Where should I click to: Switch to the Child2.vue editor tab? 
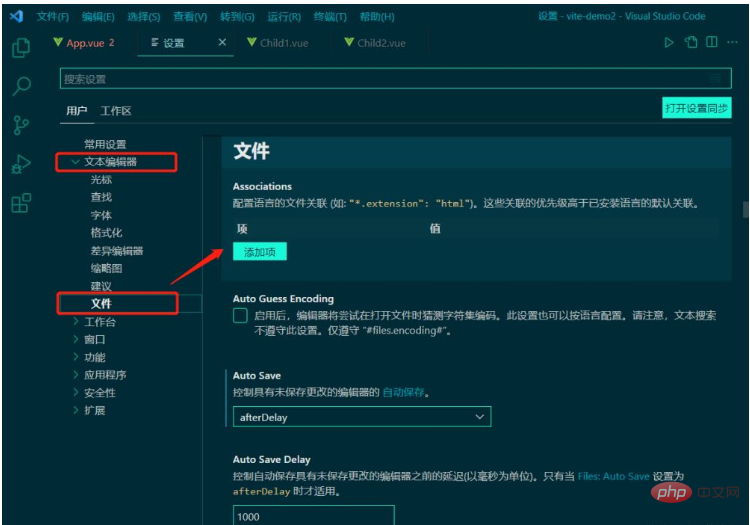pos(375,43)
